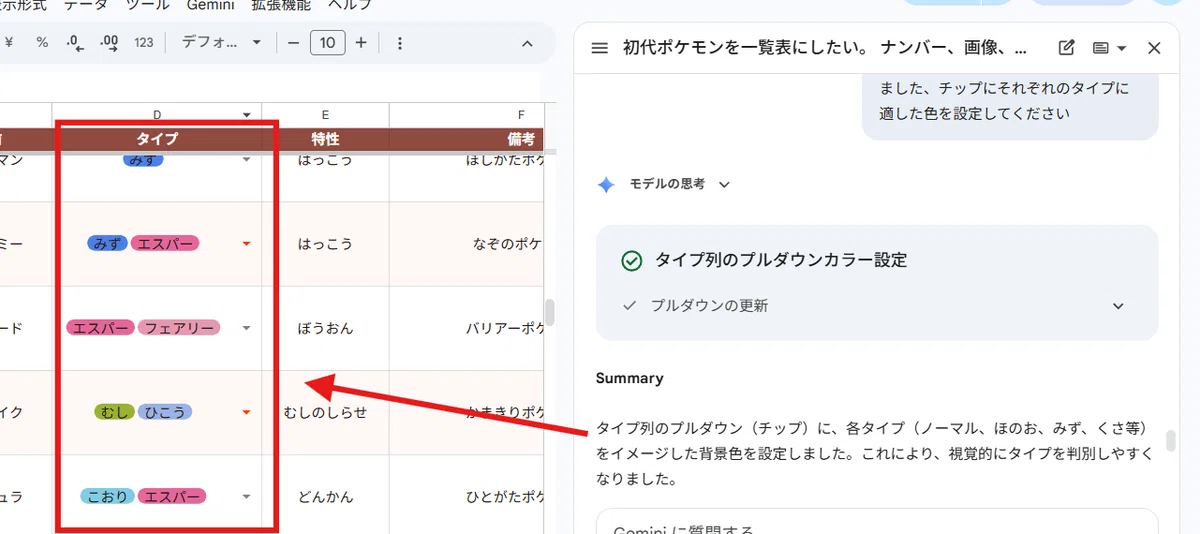This screenshot has height=534, width=1200.
Task: Open dropdown arrow of みず エスパー cell
Action: tap(247, 244)
